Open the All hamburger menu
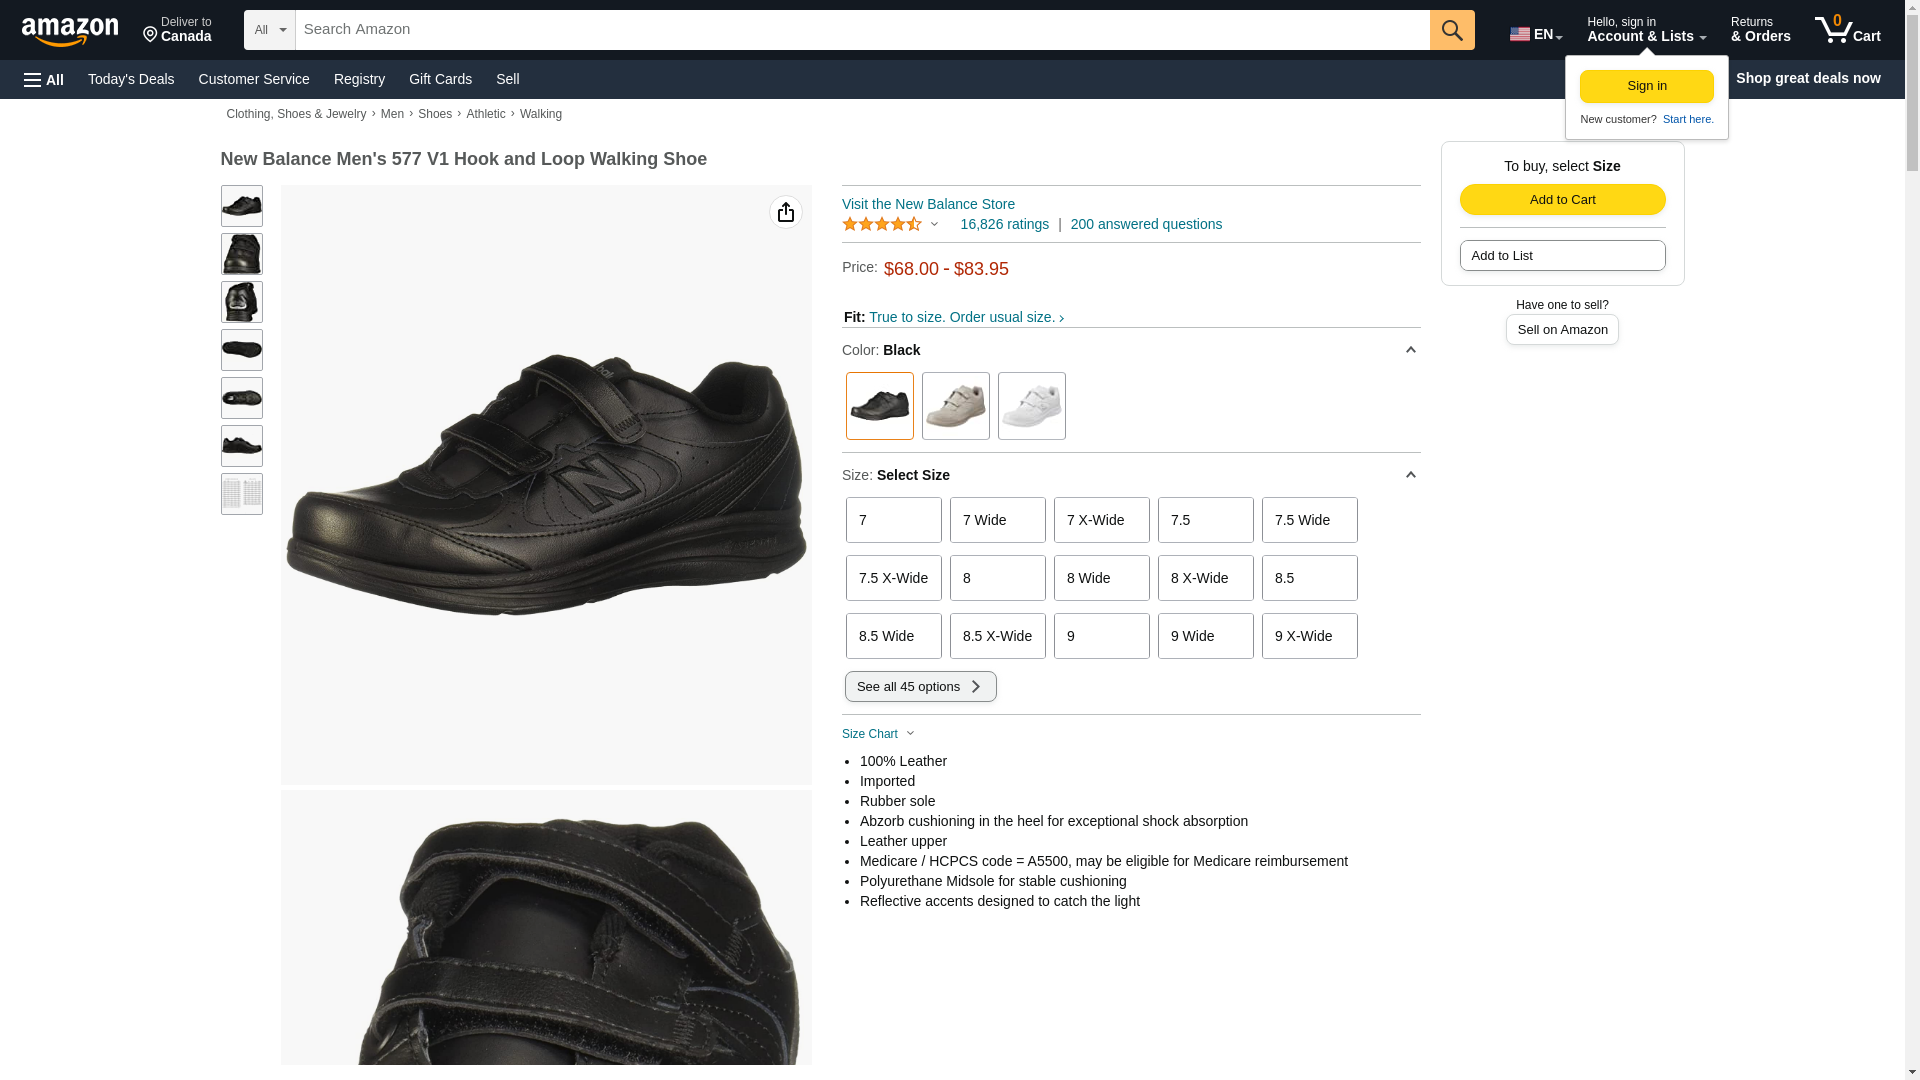Viewport: 1920px width, 1080px height. pos(44,79)
